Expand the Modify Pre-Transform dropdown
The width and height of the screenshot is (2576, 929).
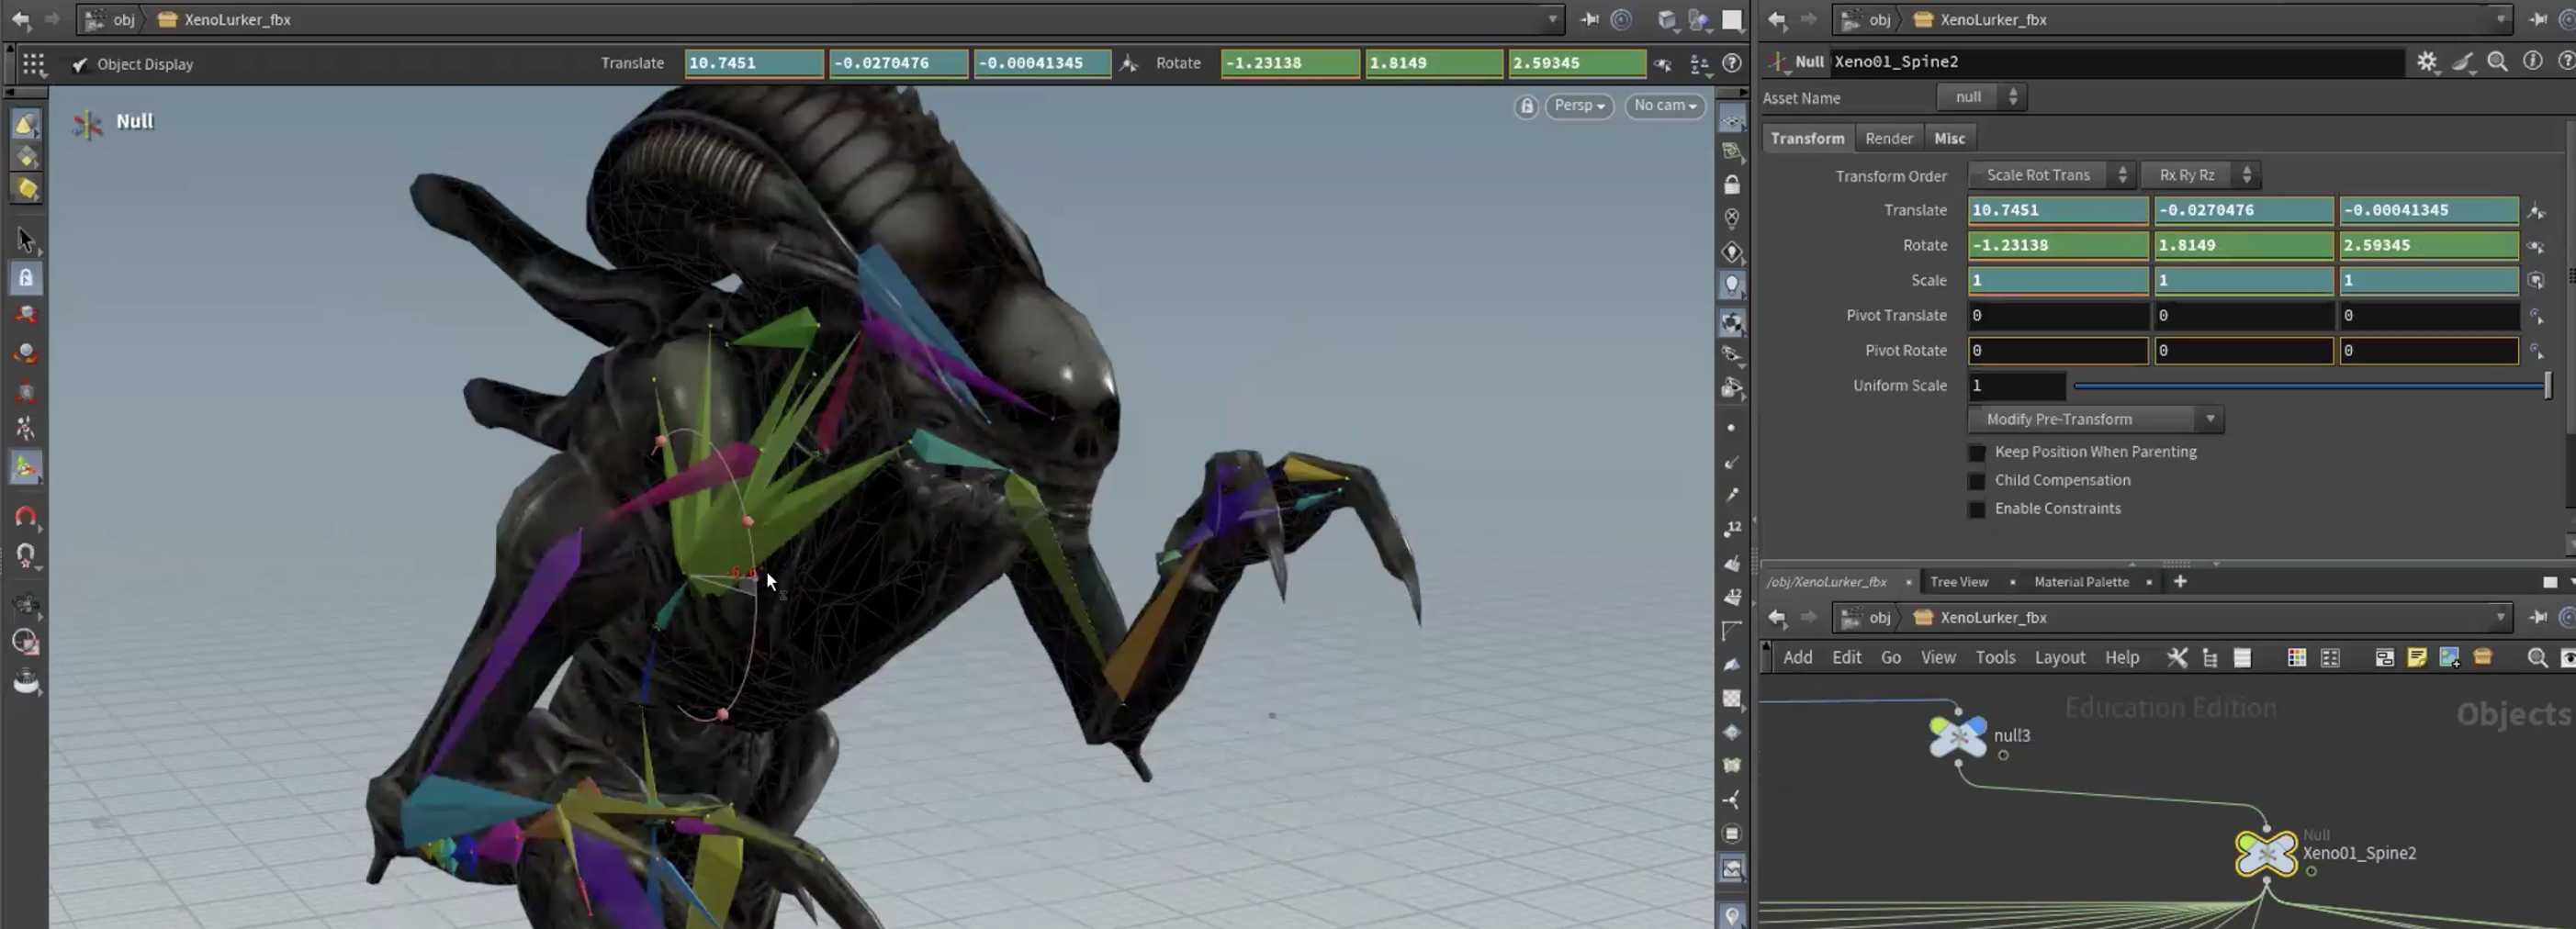[2096, 419]
